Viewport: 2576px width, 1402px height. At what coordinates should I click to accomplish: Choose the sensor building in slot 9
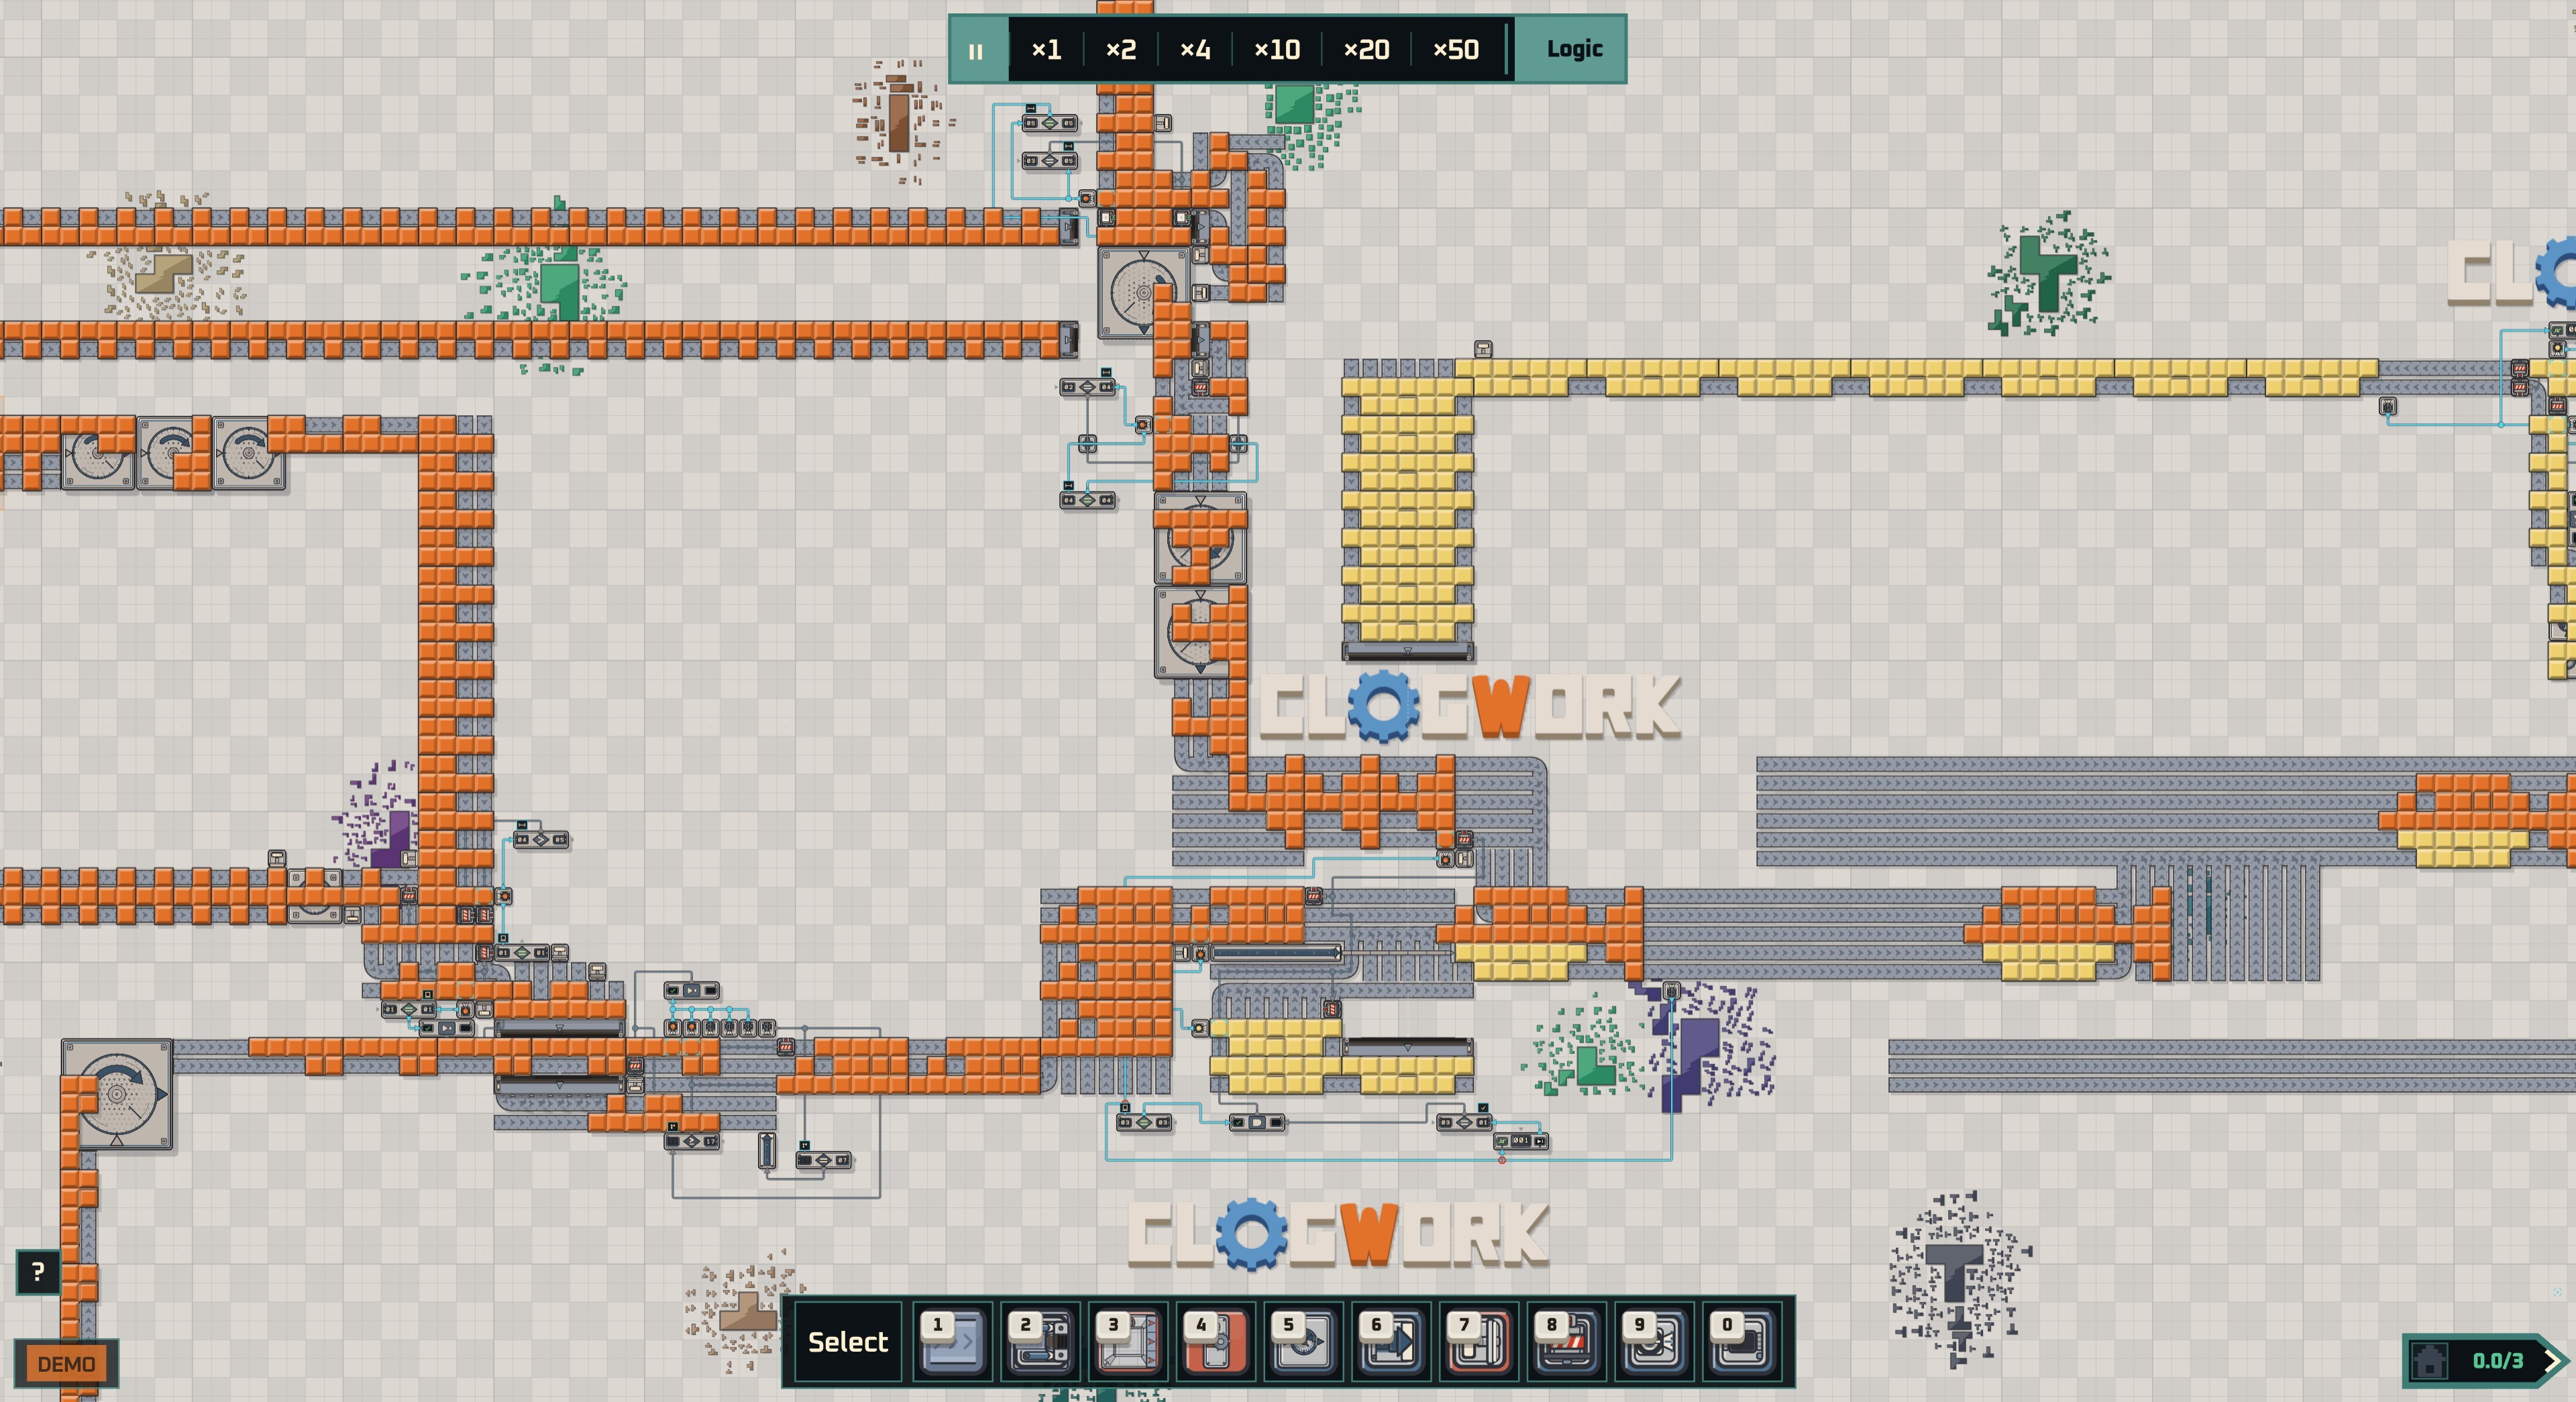pos(1654,1341)
